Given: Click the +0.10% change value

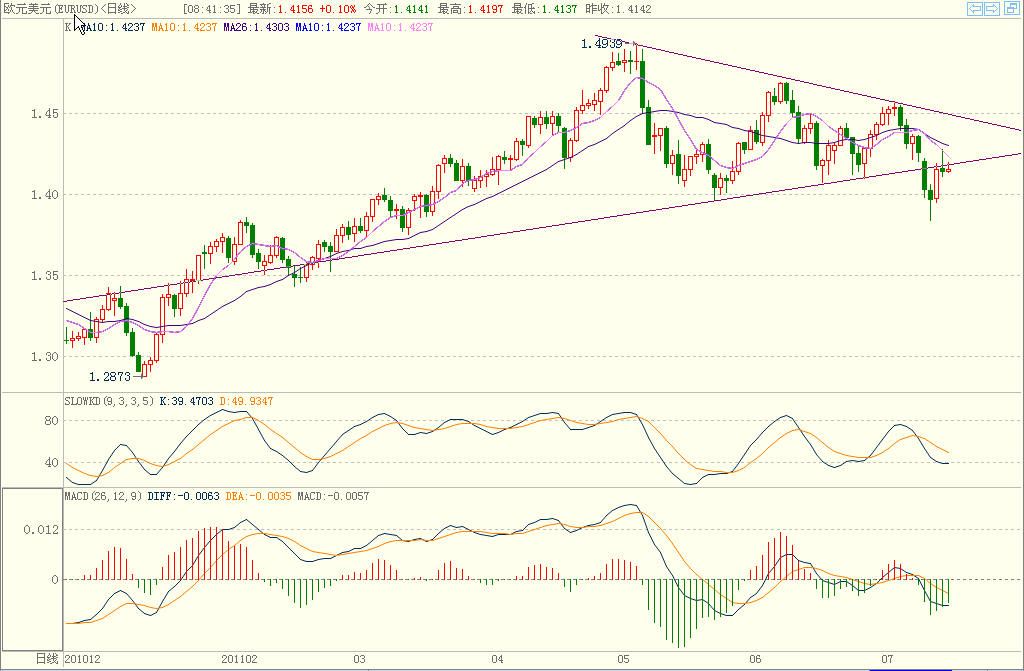Looking at the screenshot, I should (x=338, y=9).
